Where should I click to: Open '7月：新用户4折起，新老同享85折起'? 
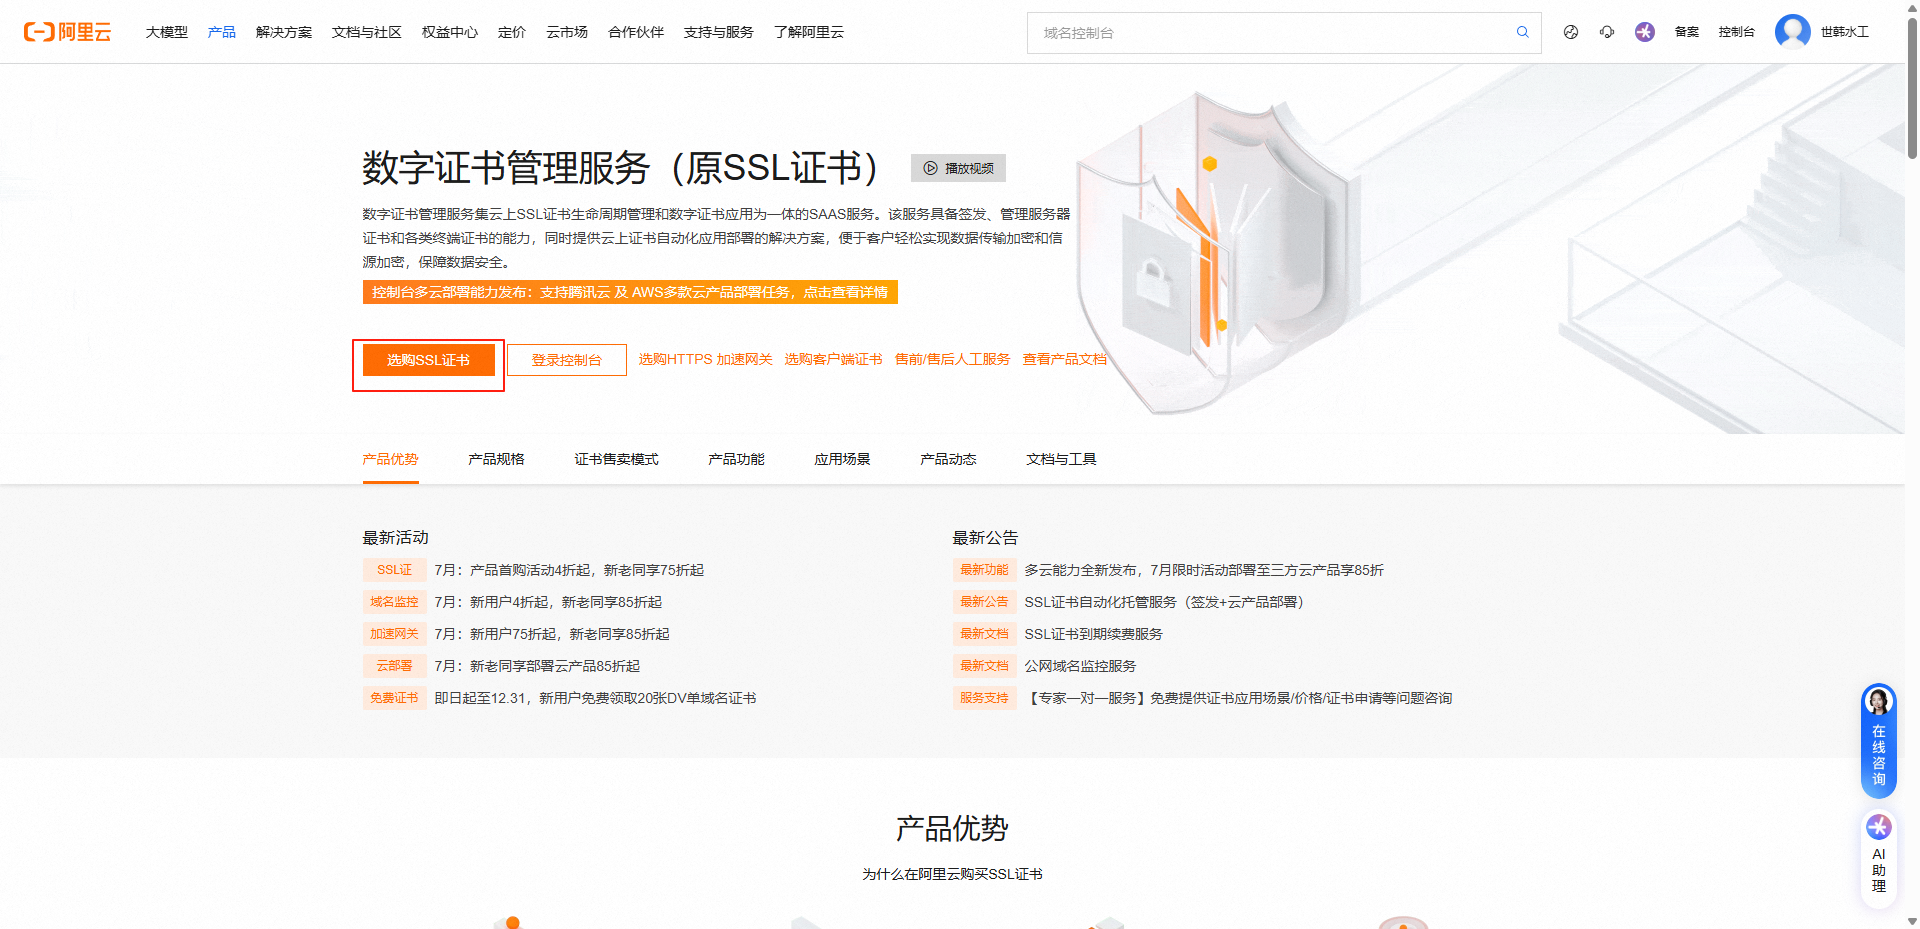[549, 602]
